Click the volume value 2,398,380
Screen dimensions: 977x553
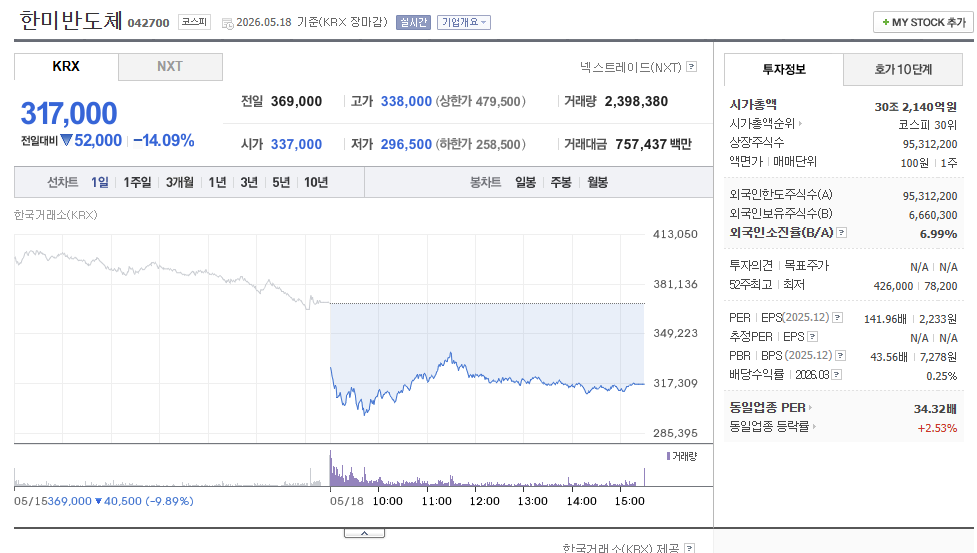click(636, 102)
